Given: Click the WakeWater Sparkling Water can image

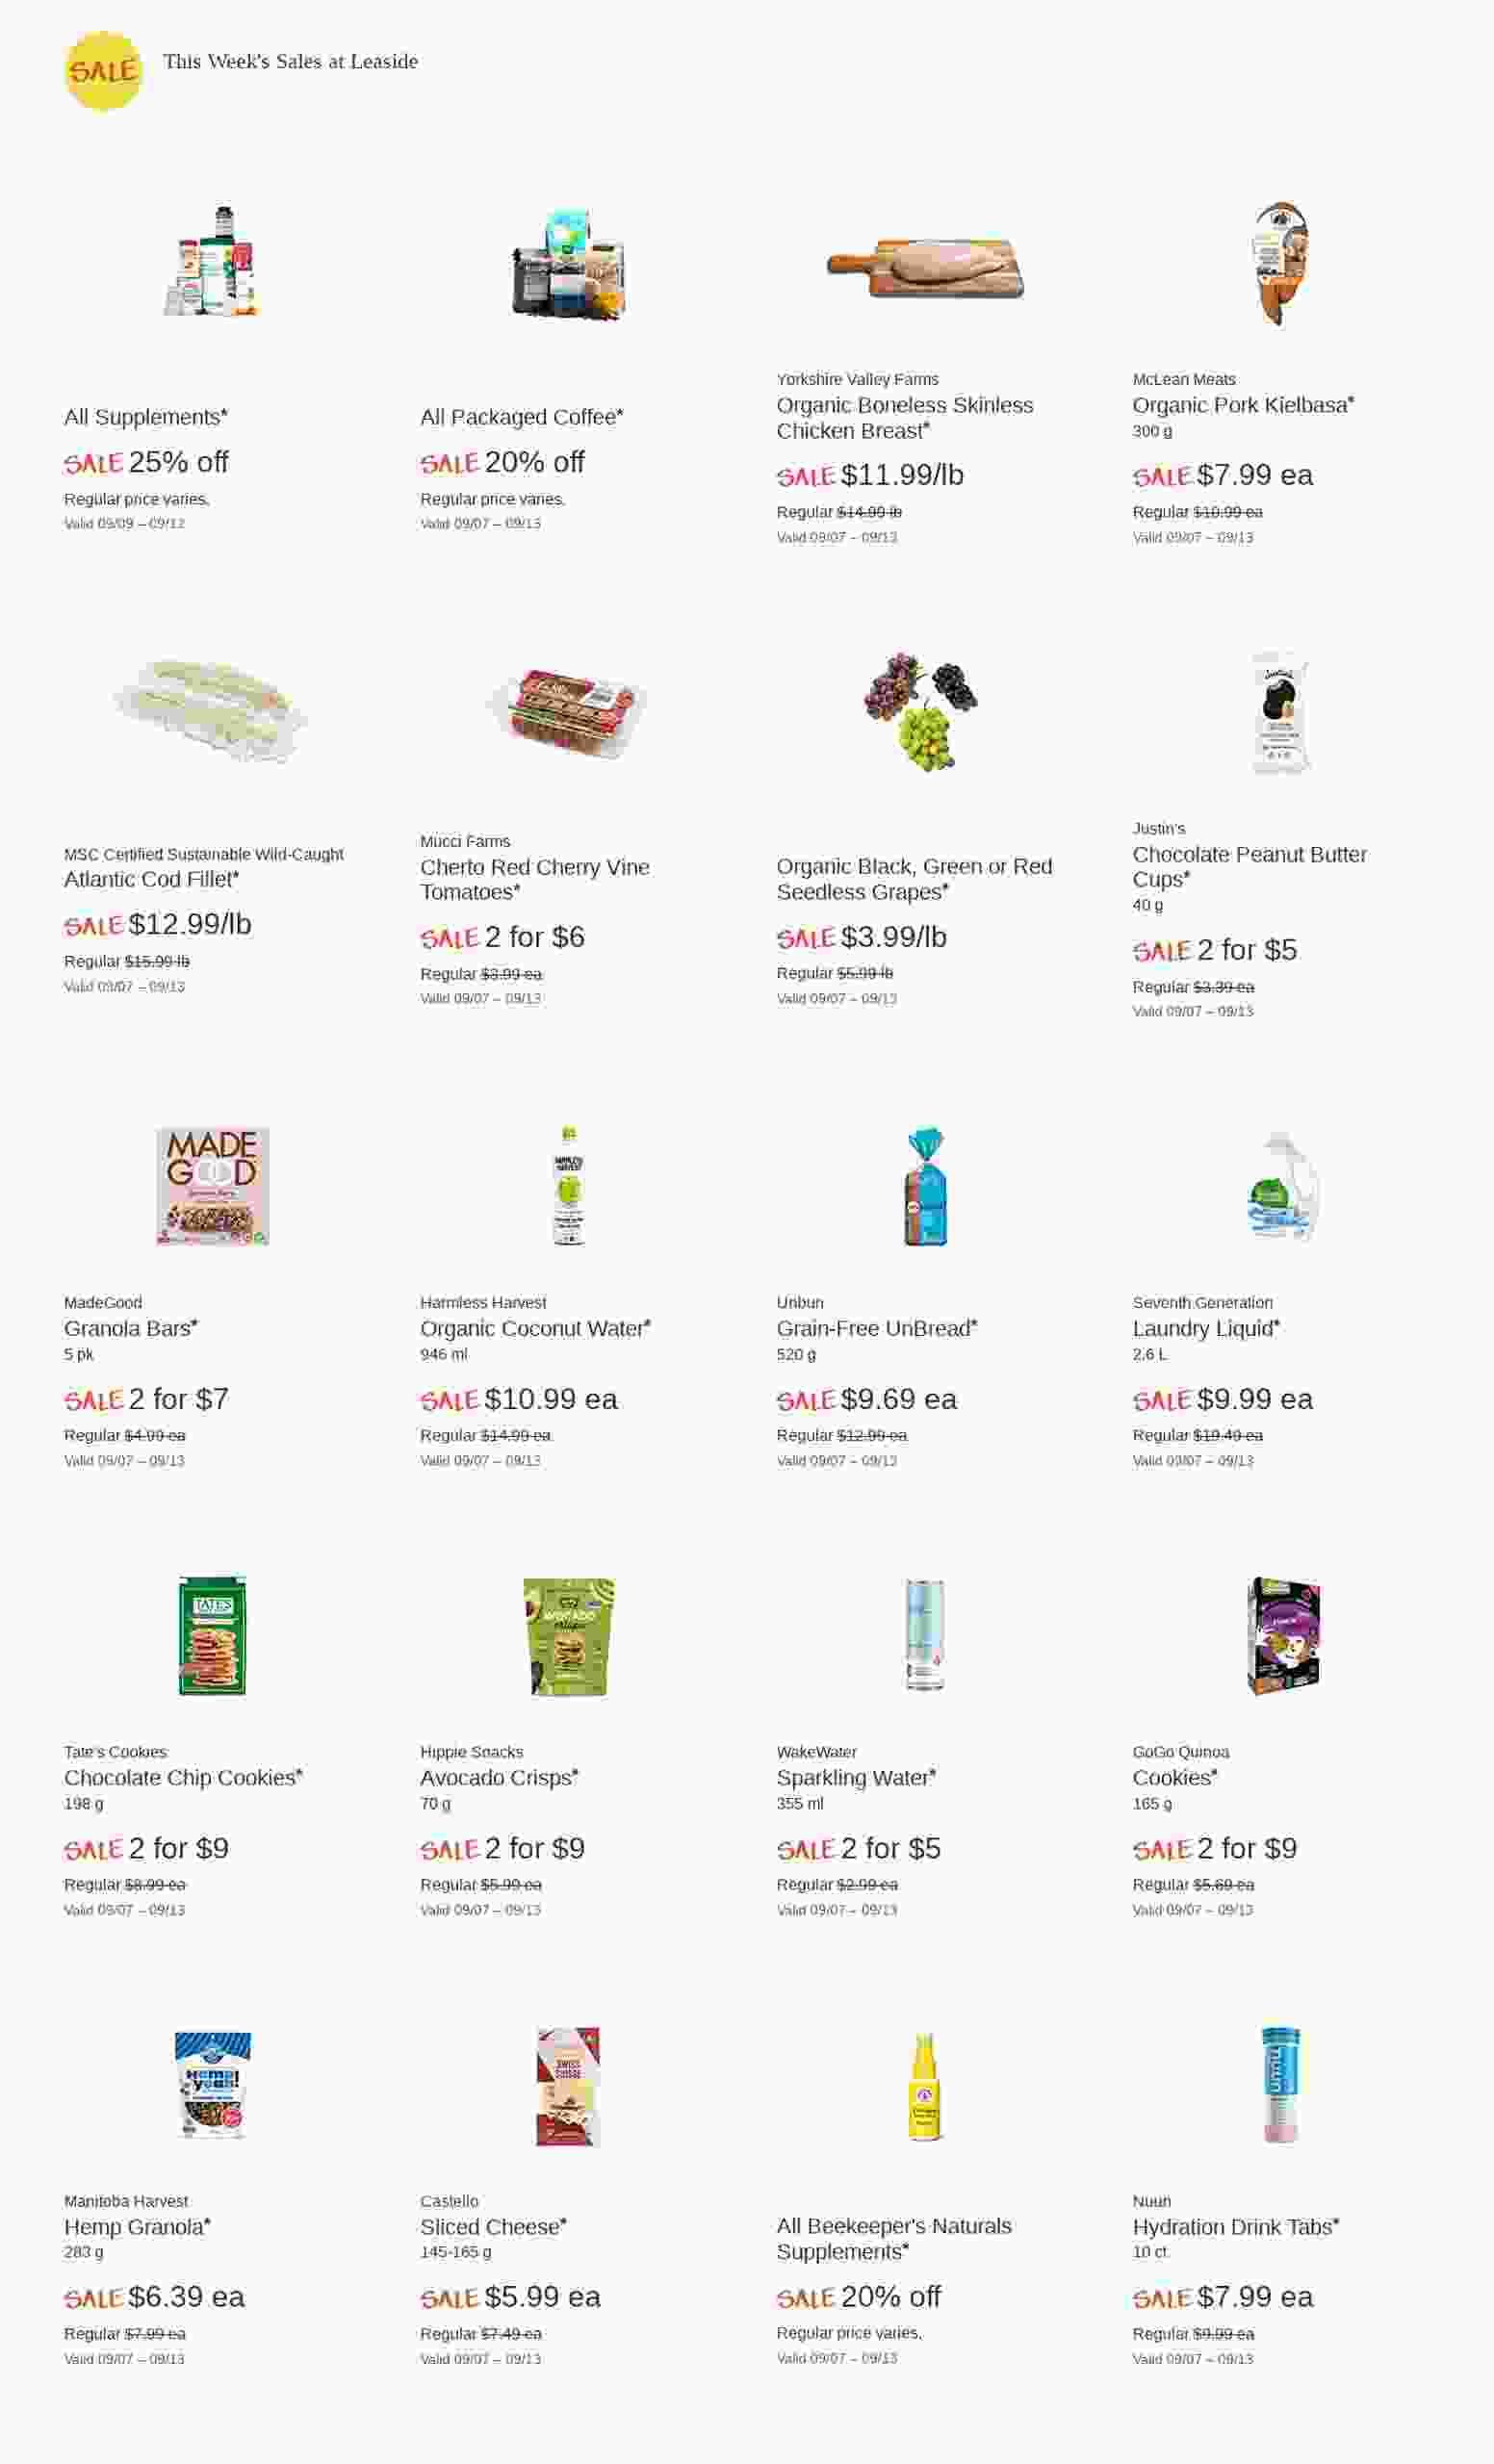Looking at the screenshot, I should [925, 1636].
